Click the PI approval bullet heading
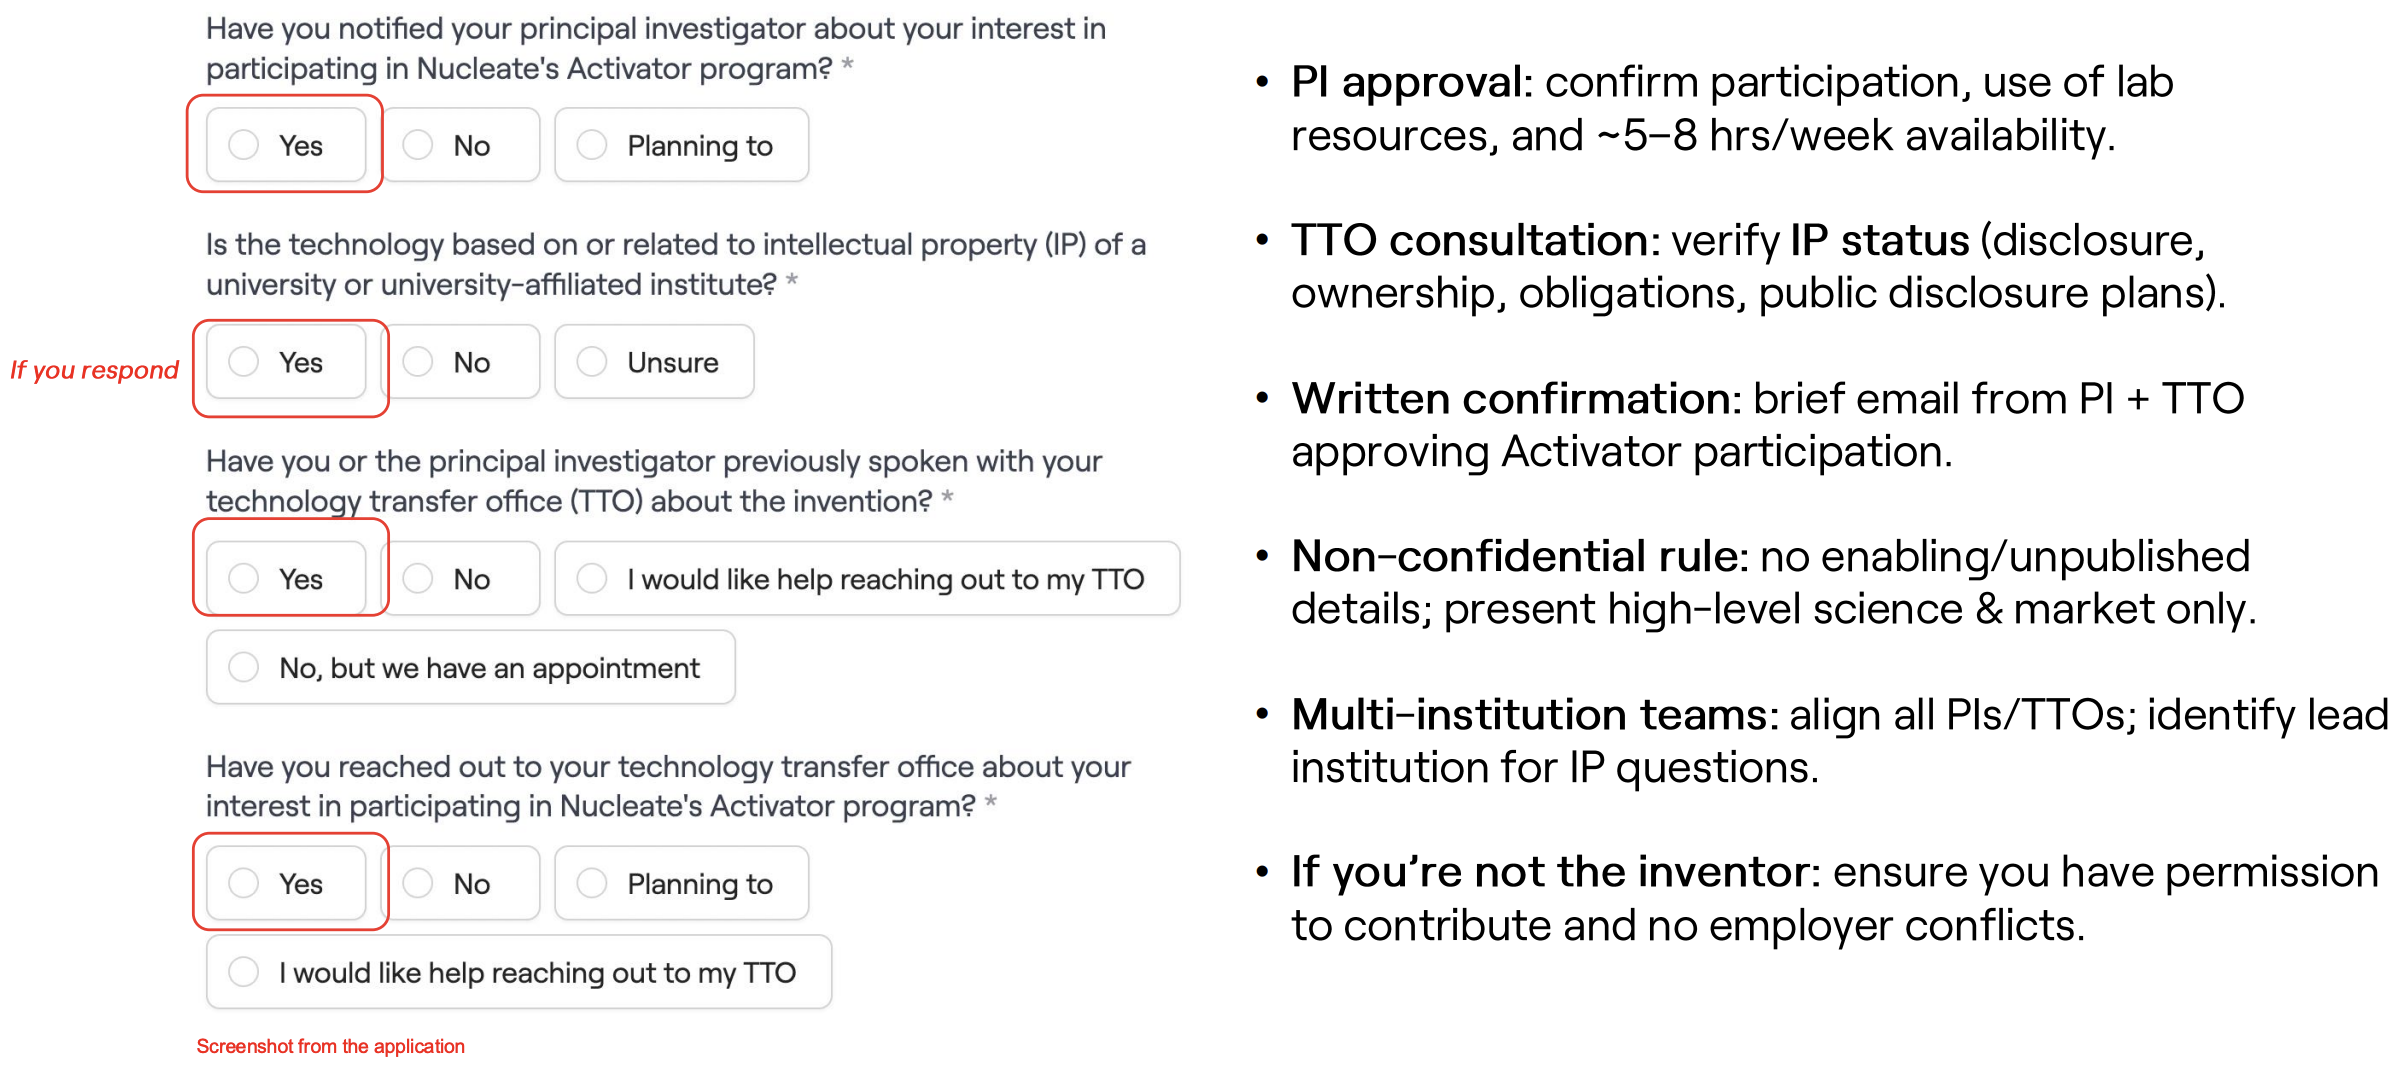 click(x=1410, y=82)
